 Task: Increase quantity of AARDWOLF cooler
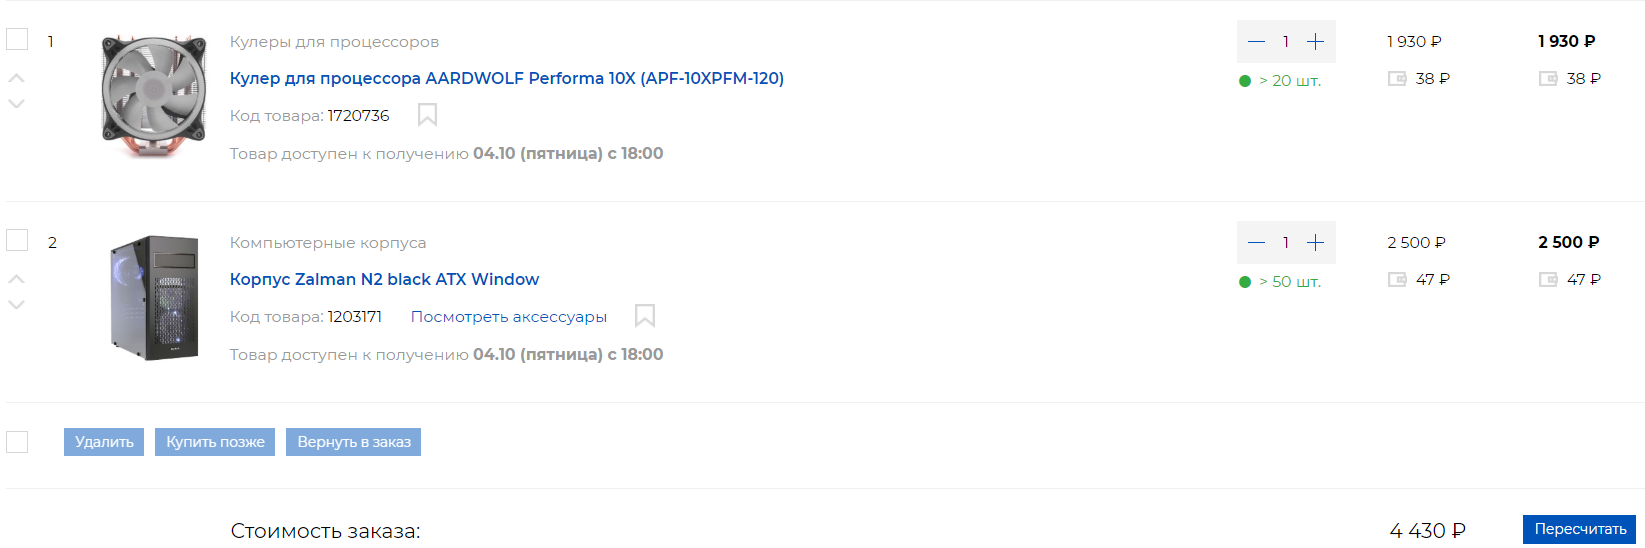(x=1315, y=42)
